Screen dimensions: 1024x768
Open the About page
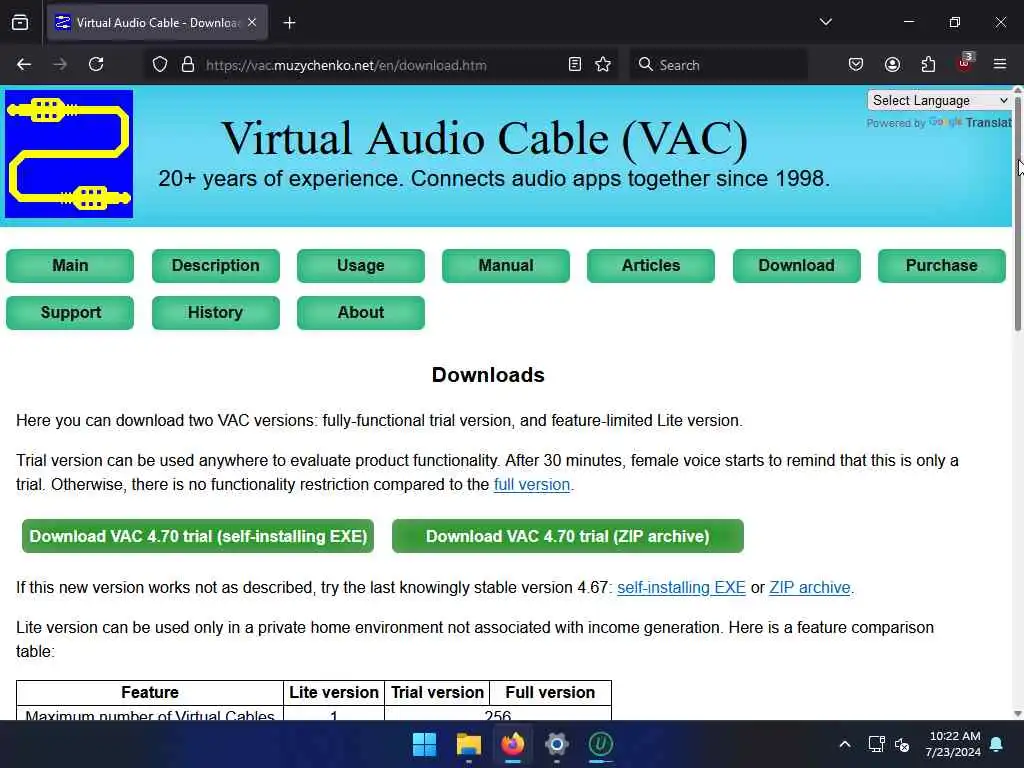[360, 313]
